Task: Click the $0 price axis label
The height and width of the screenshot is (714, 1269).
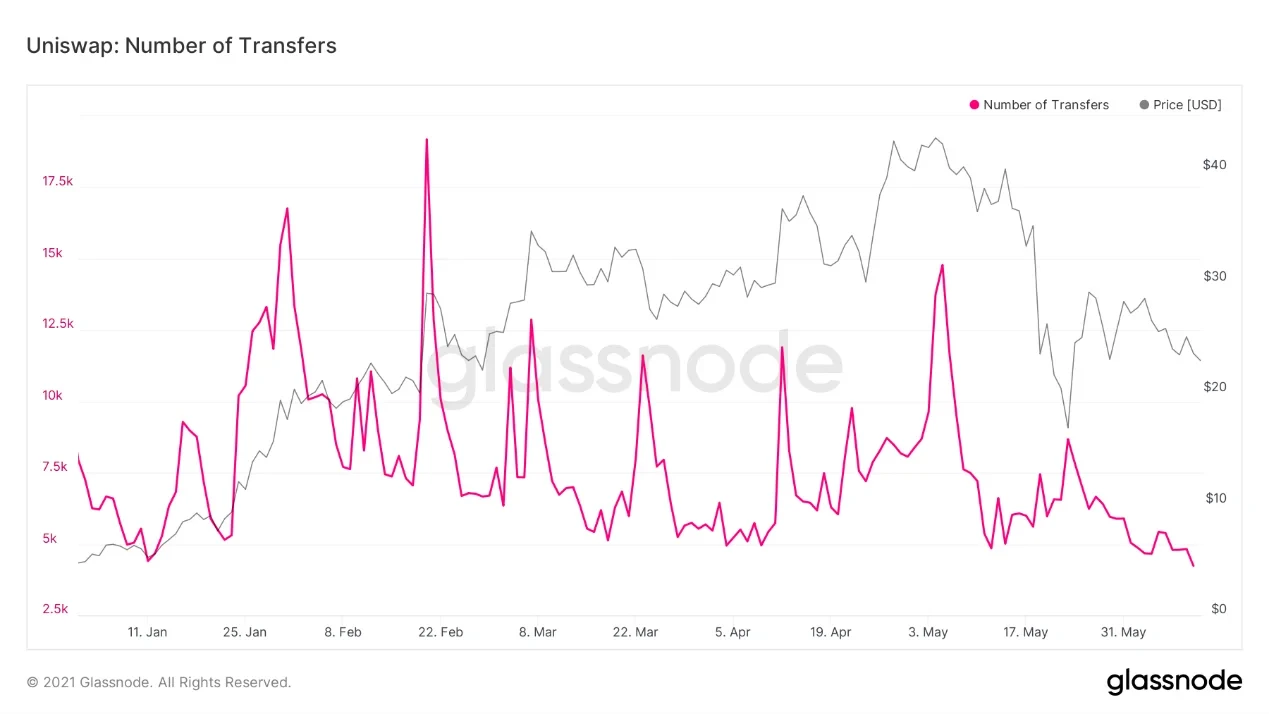Action: (x=1218, y=609)
